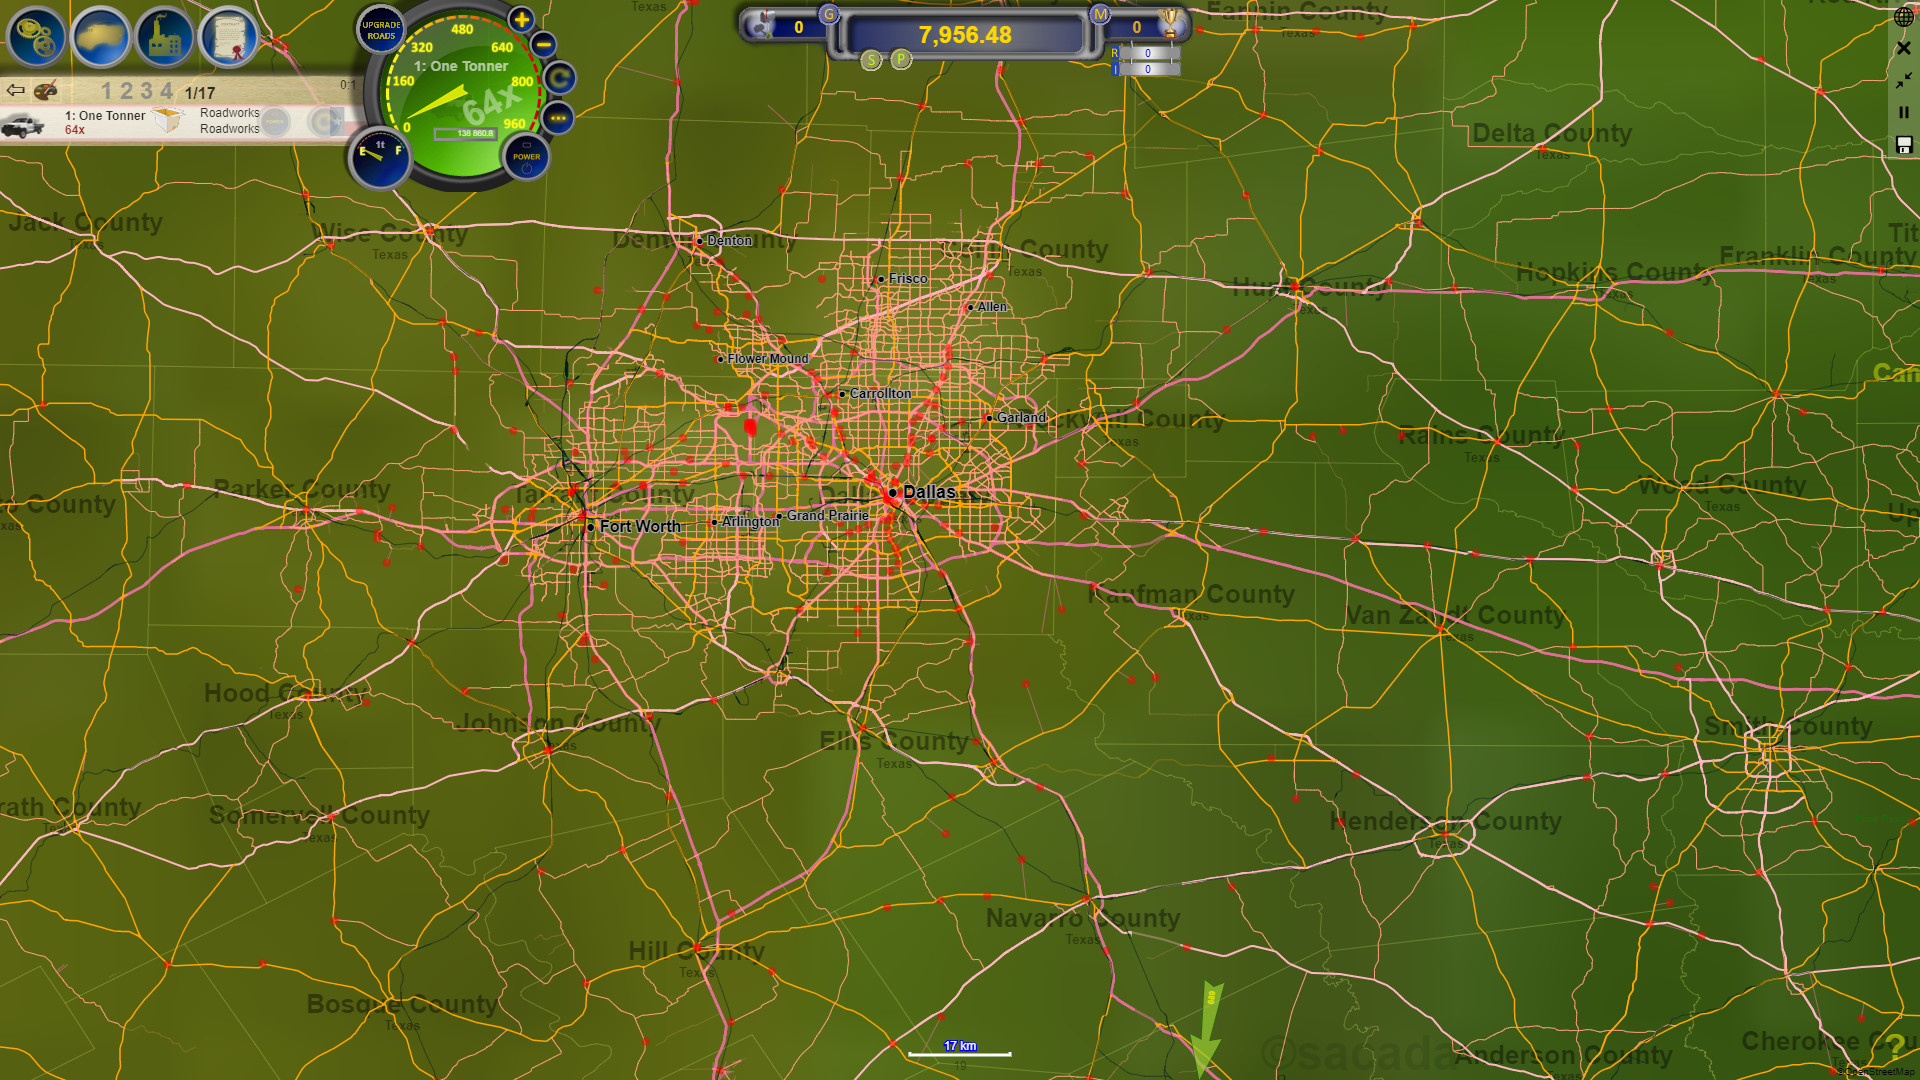Select the undo arrow icon
The height and width of the screenshot is (1080, 1920).
coord(15,90)
